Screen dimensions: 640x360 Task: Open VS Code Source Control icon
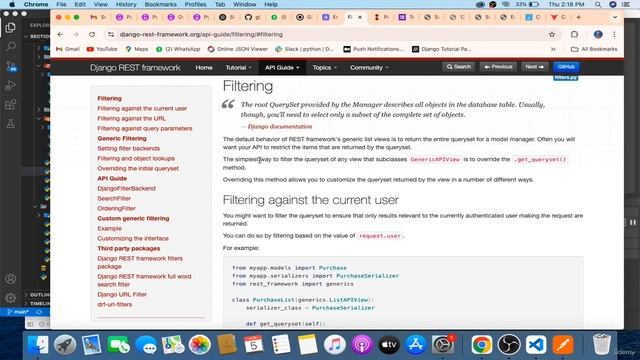pyautogui.click(x=11, y=66)
